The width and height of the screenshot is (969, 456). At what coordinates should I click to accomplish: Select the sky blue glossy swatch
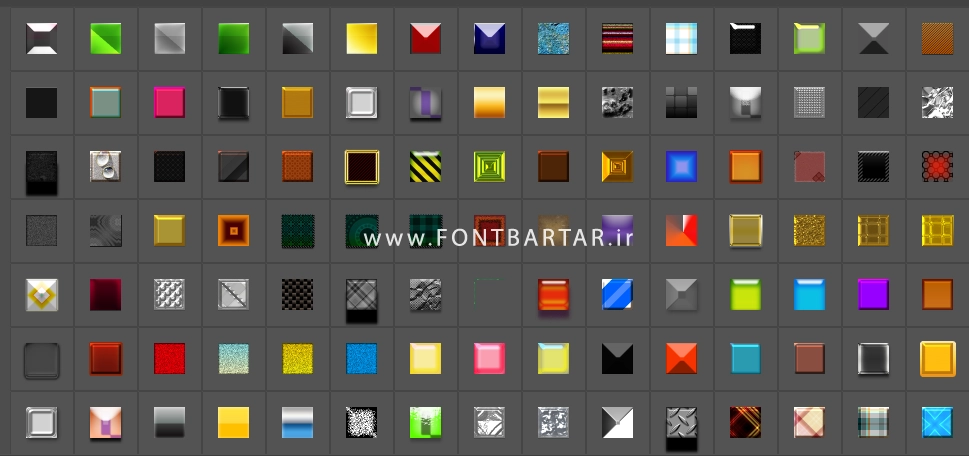[x=809, y=294]
